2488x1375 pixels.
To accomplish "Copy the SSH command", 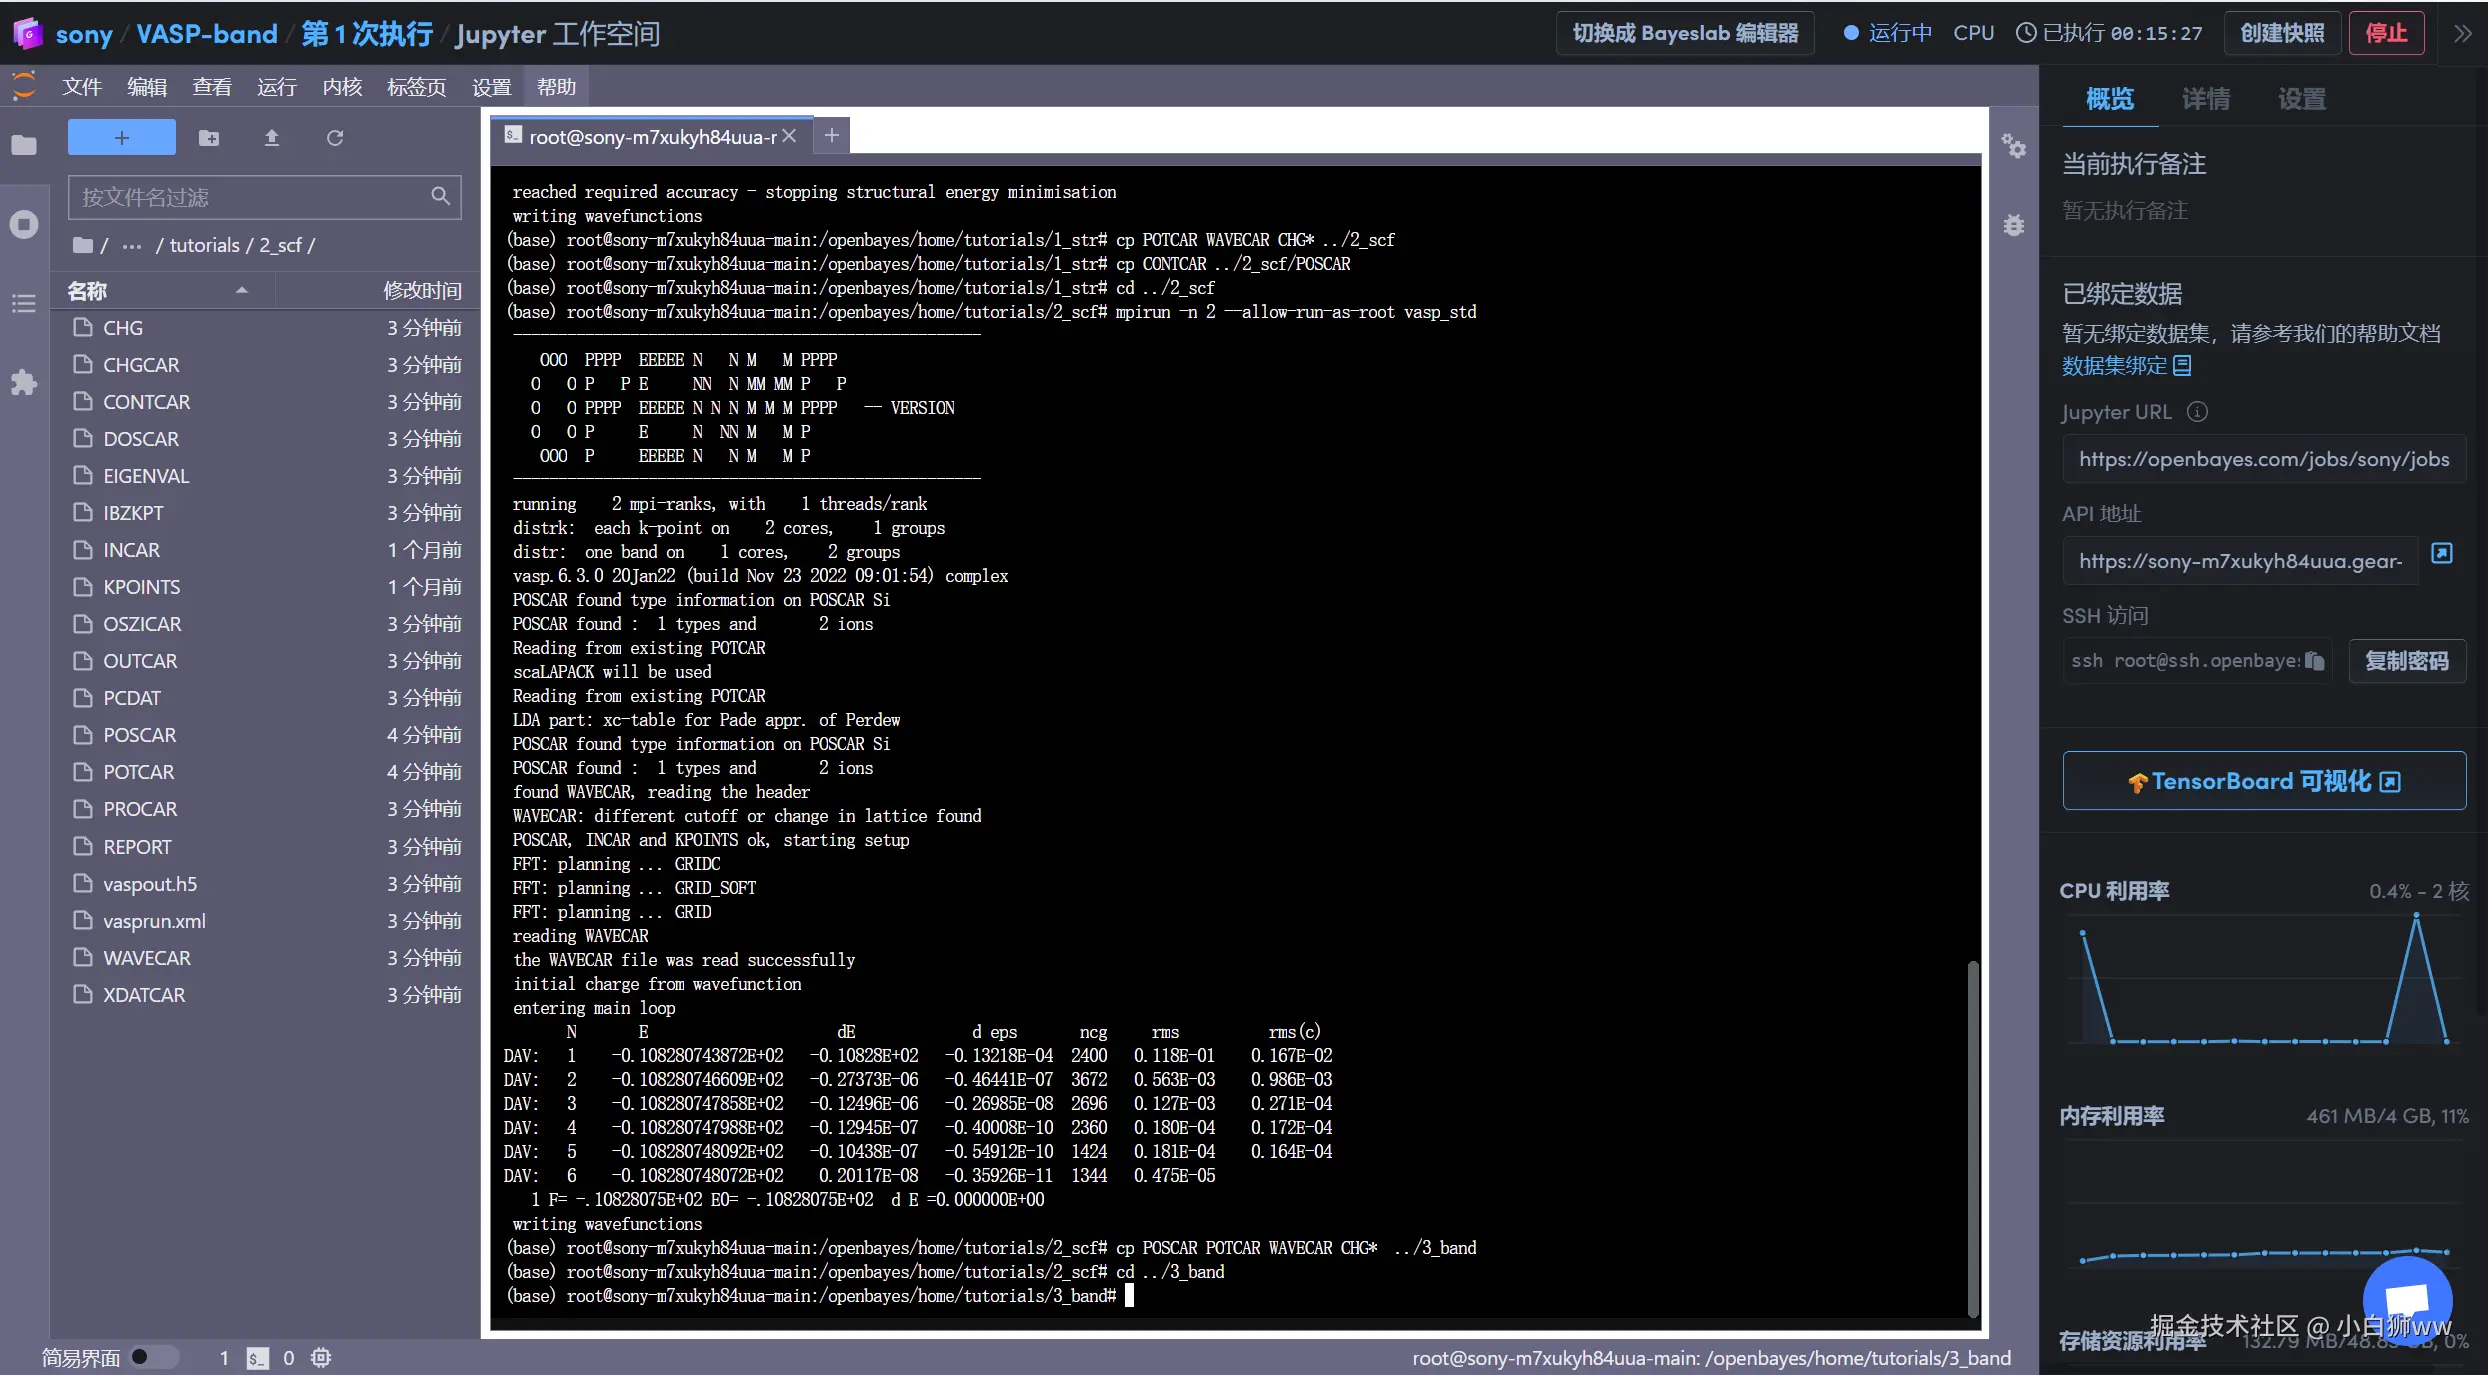I will [2314, 661].
